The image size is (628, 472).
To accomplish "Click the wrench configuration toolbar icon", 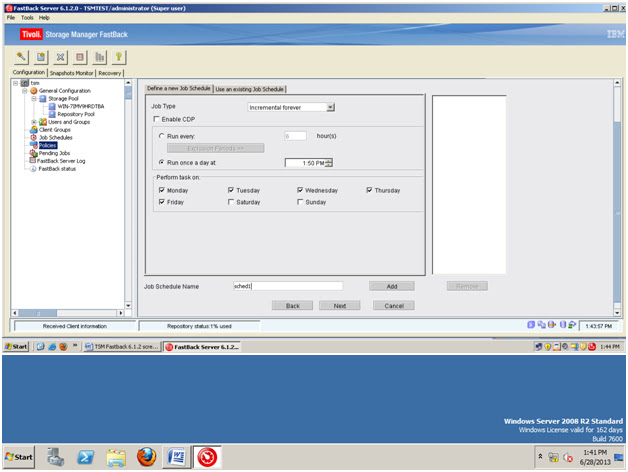I will click(22, 57).
